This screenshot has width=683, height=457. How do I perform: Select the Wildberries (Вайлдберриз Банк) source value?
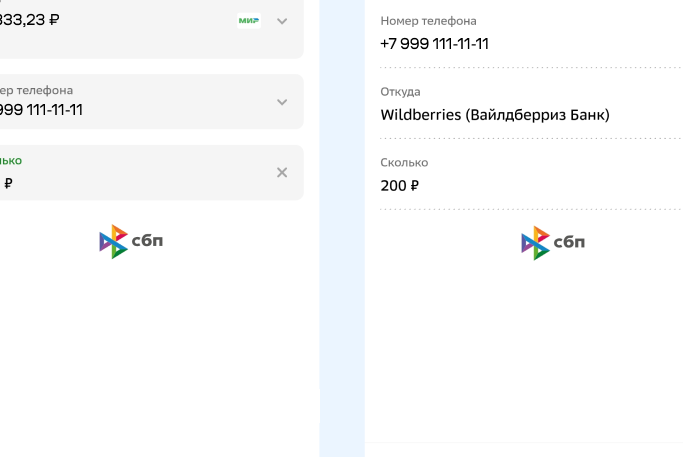[x=494, y=115]
